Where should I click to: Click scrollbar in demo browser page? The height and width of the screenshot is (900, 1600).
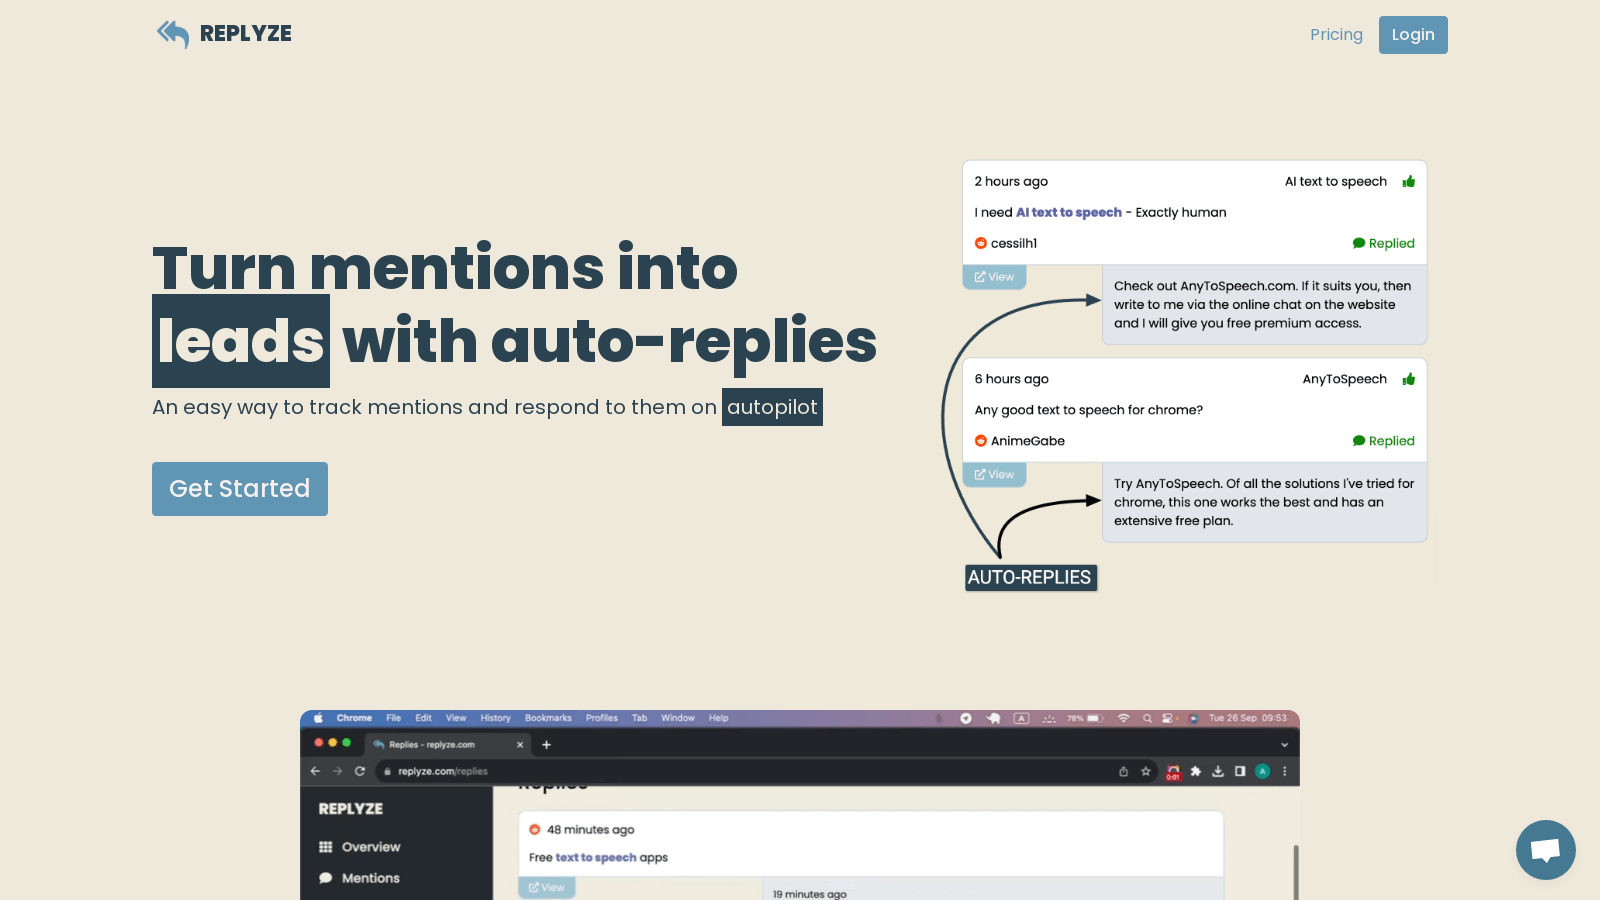pos(1296,872)
